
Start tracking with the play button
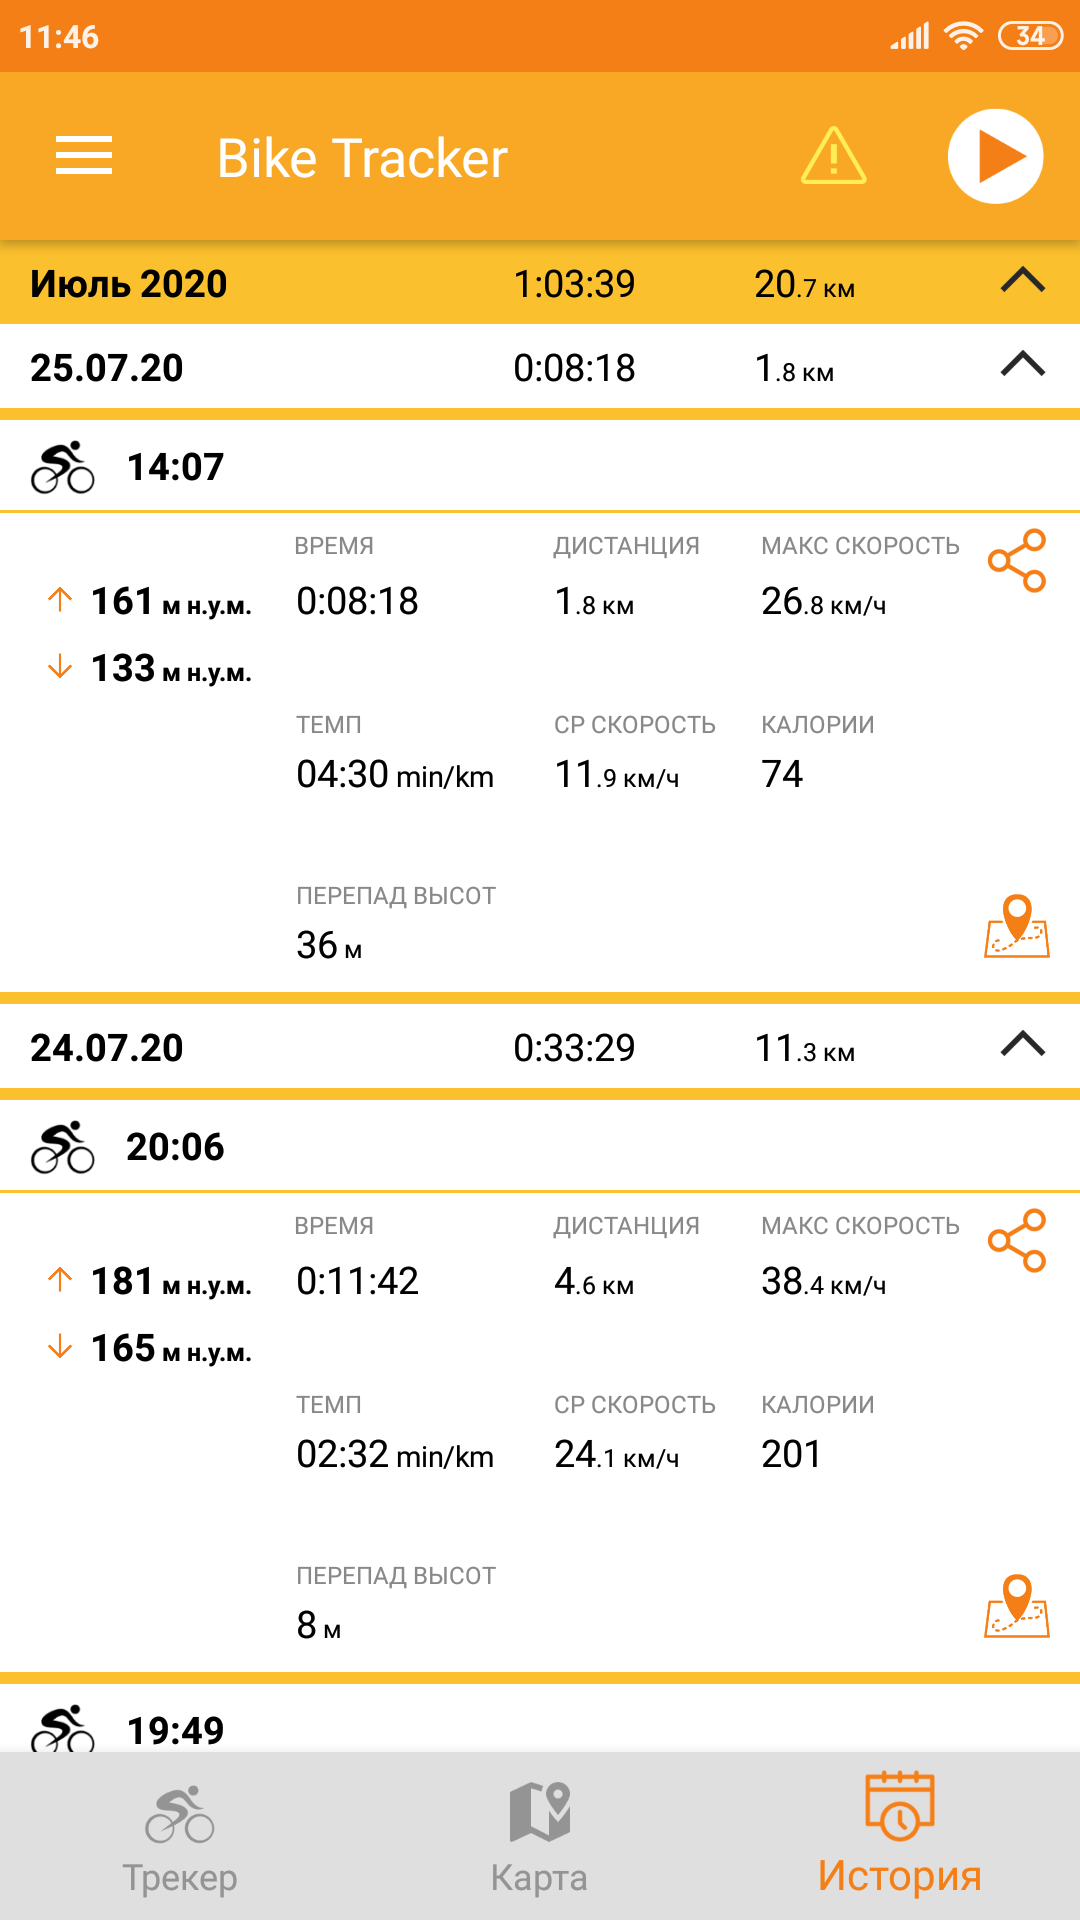click(995, 156)
